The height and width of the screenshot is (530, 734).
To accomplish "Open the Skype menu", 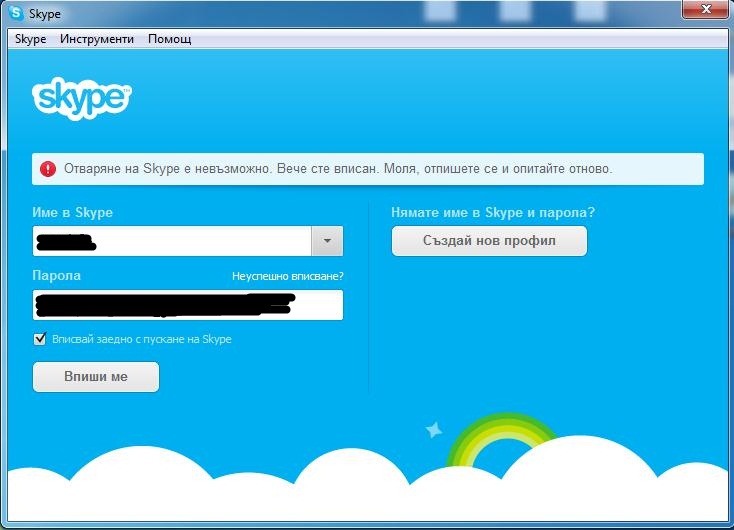I will tap(30, 39).
